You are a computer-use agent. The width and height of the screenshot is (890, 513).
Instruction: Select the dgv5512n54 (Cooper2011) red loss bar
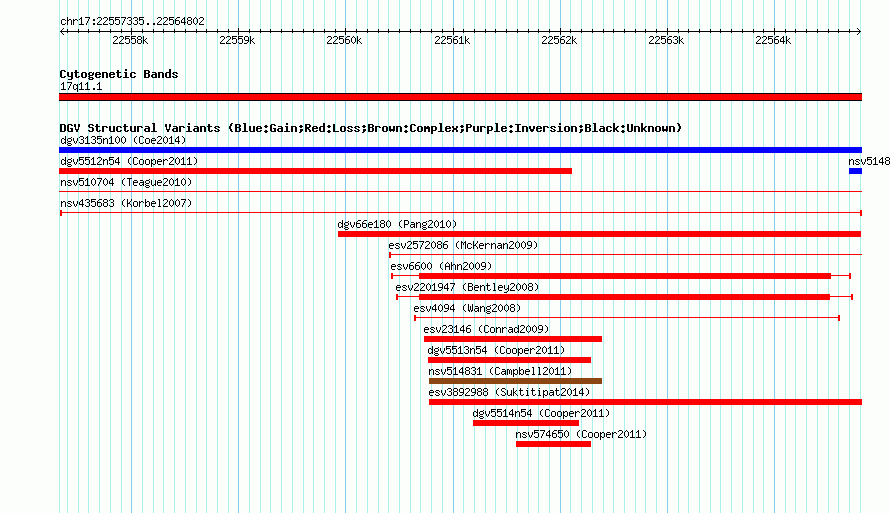click(316, 171)
